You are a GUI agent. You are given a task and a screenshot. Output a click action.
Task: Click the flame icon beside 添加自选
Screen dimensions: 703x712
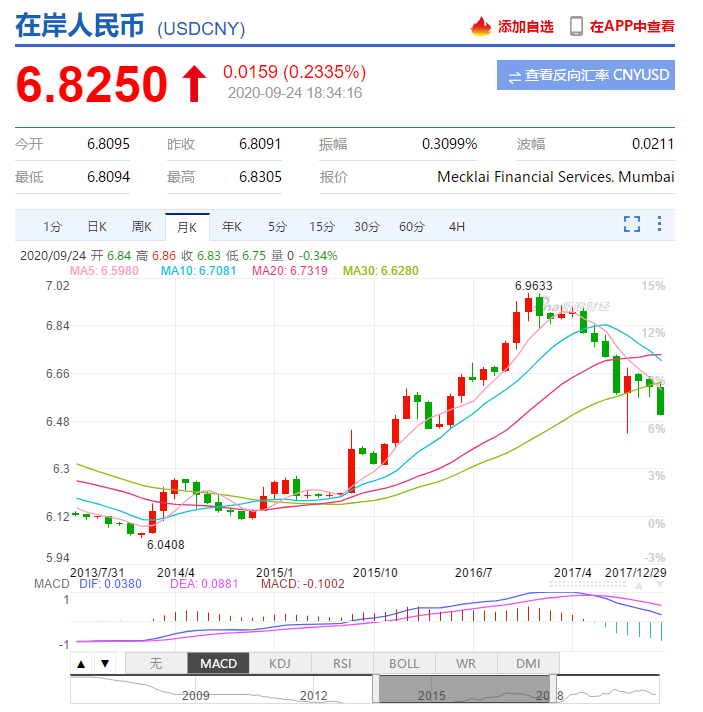tap(482, 26)
